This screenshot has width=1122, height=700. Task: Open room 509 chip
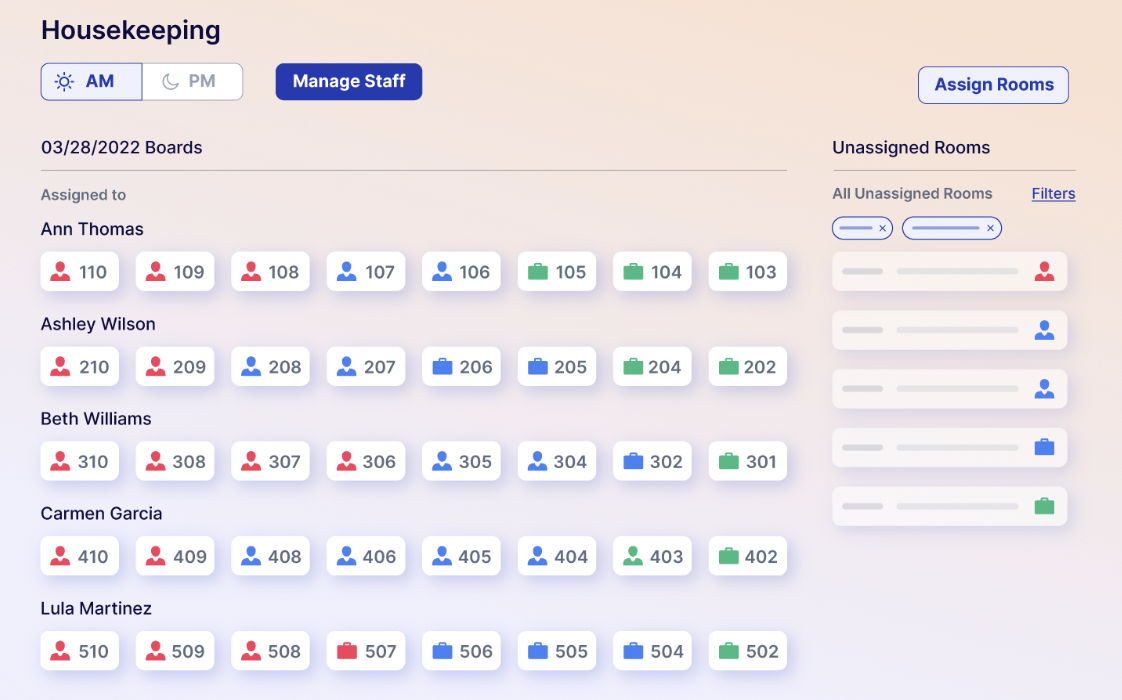(175, 651)
